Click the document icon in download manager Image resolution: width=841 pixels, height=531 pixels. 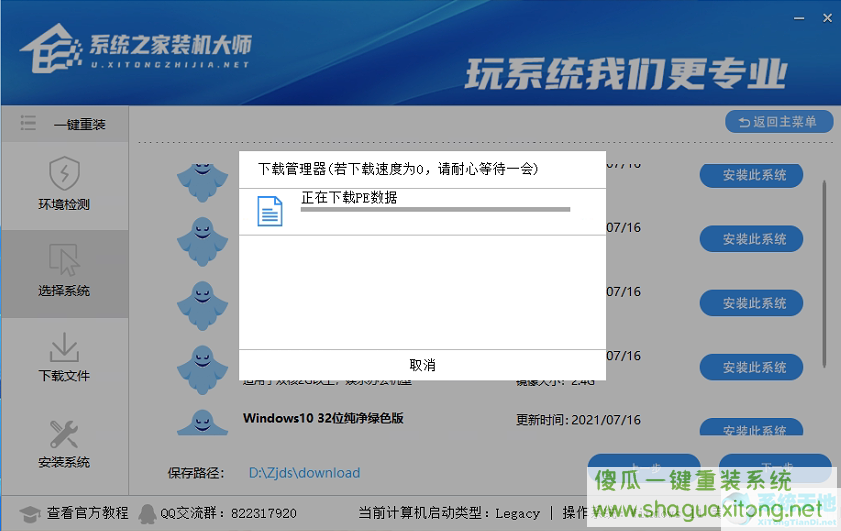coord(270,211)
